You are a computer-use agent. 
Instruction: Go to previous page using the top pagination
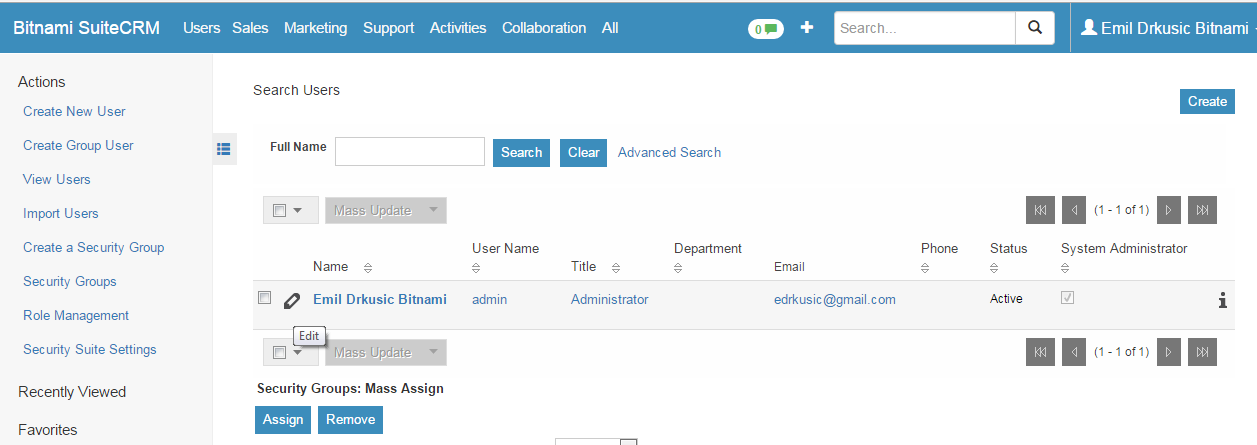pyautogui.click(x=1074, y=210)
